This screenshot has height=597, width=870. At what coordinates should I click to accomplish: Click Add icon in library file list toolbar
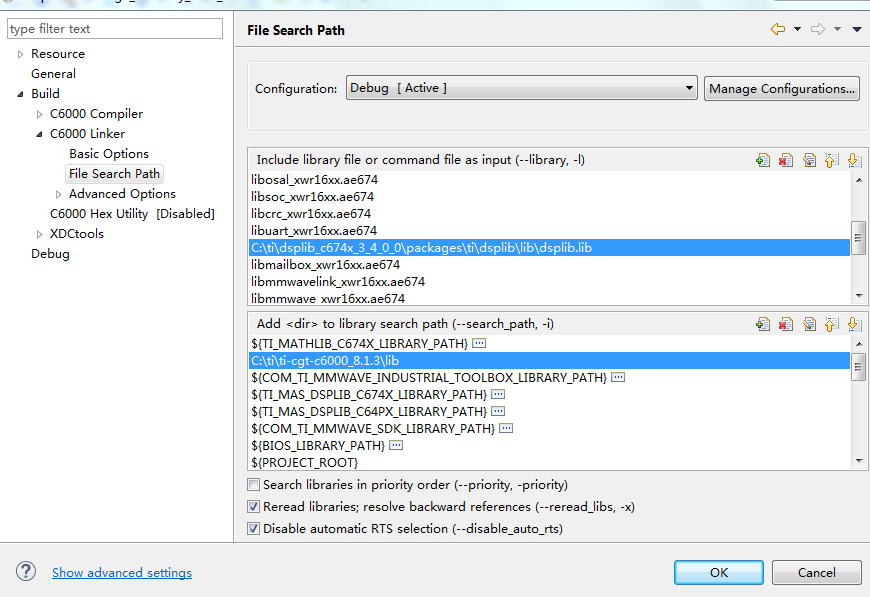(x=763, y=160)
